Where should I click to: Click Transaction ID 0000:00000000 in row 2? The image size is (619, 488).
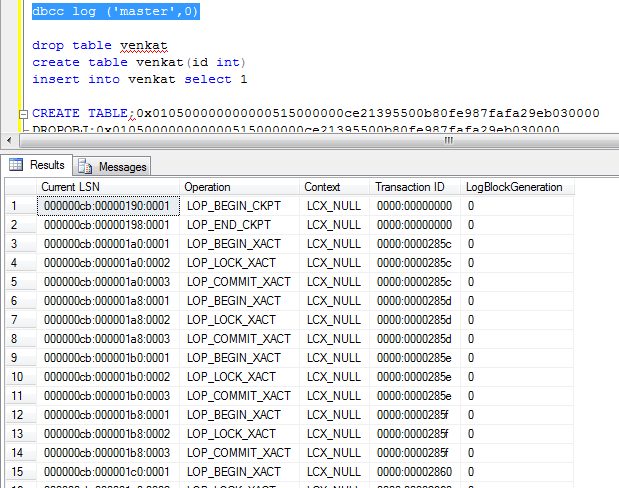click(415, 225)
